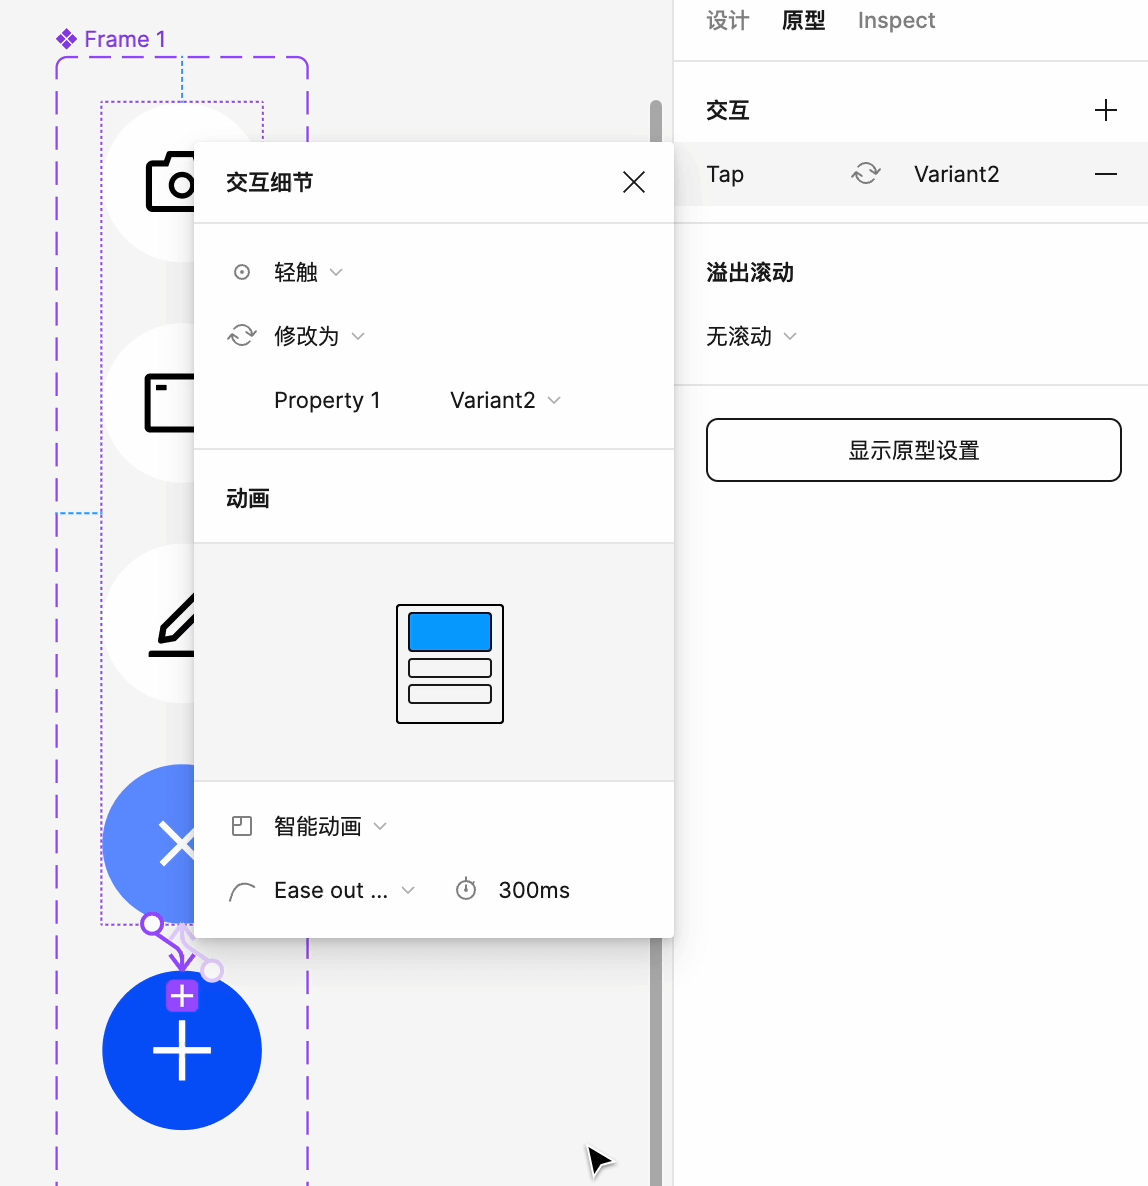Remove the Tap interaction with minus icon
This screenshot has width=1148, height=1186.
coord(1105,174)
